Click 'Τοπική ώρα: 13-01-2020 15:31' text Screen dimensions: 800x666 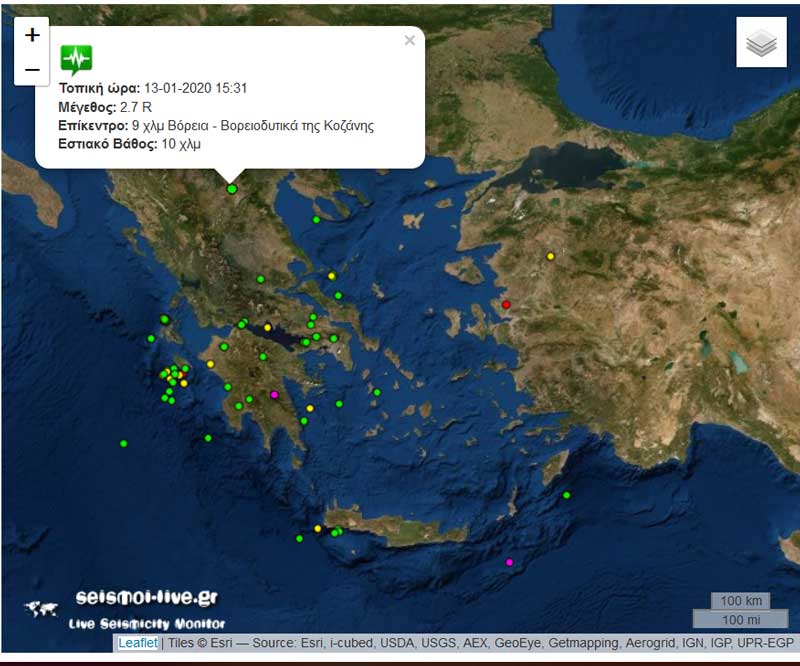[153, 88]
